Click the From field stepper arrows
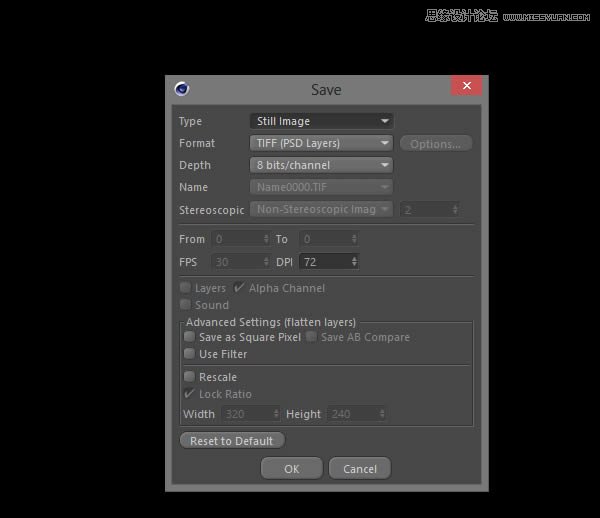Image resolution: width=600 pixels, height=518 pixels. [266, 239]
